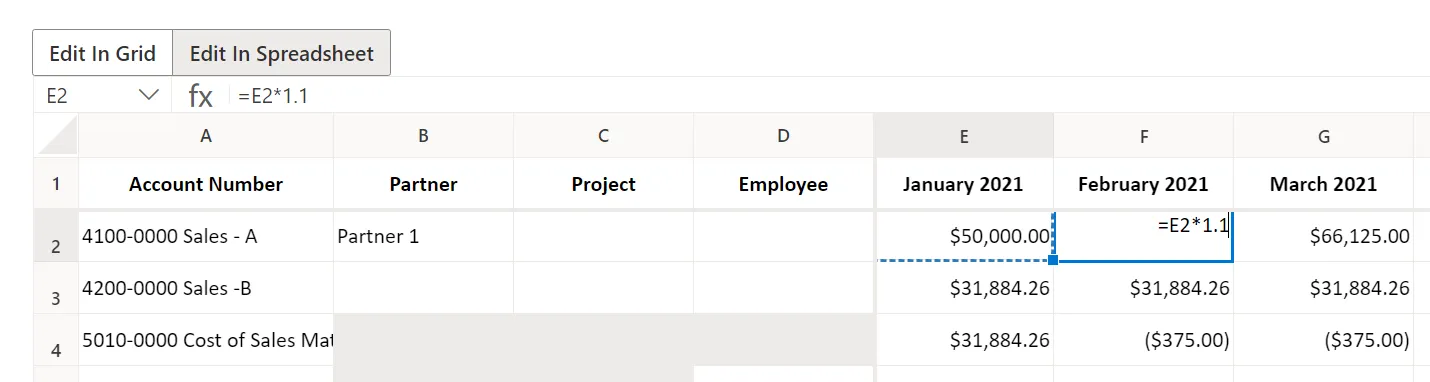Viewport: 1430px width, 382px height.
Task: Click the 5010-0000 Cost of Sales cell
Action: click(206, 340)
